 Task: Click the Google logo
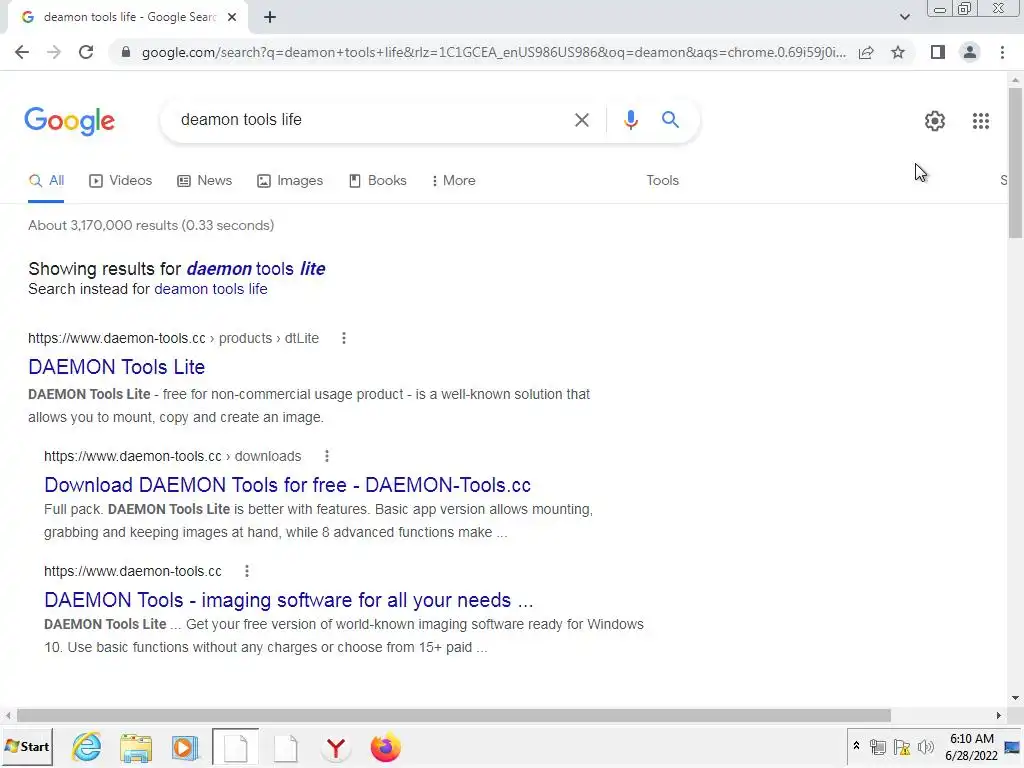tap(69, 121)
